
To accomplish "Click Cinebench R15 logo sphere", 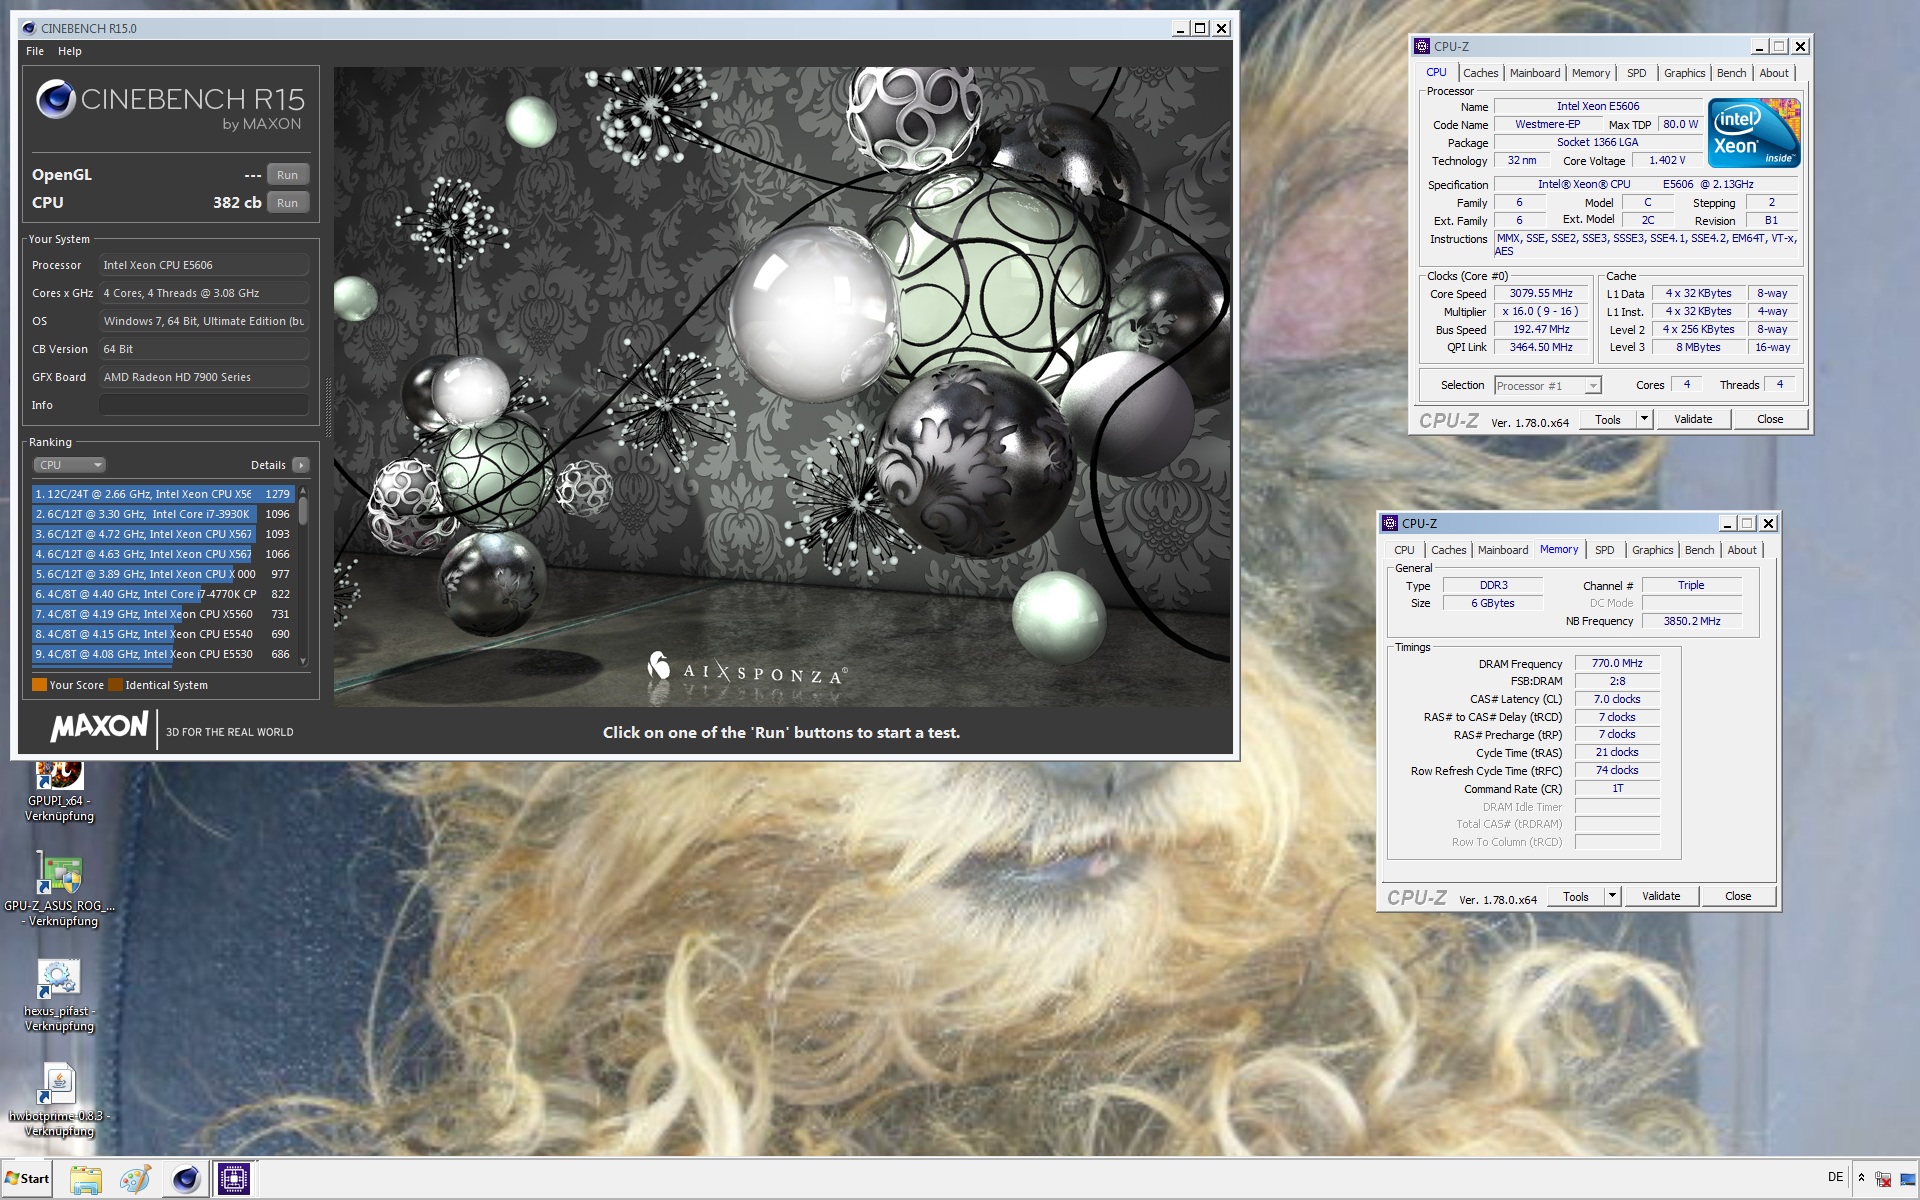I will 56,99.
